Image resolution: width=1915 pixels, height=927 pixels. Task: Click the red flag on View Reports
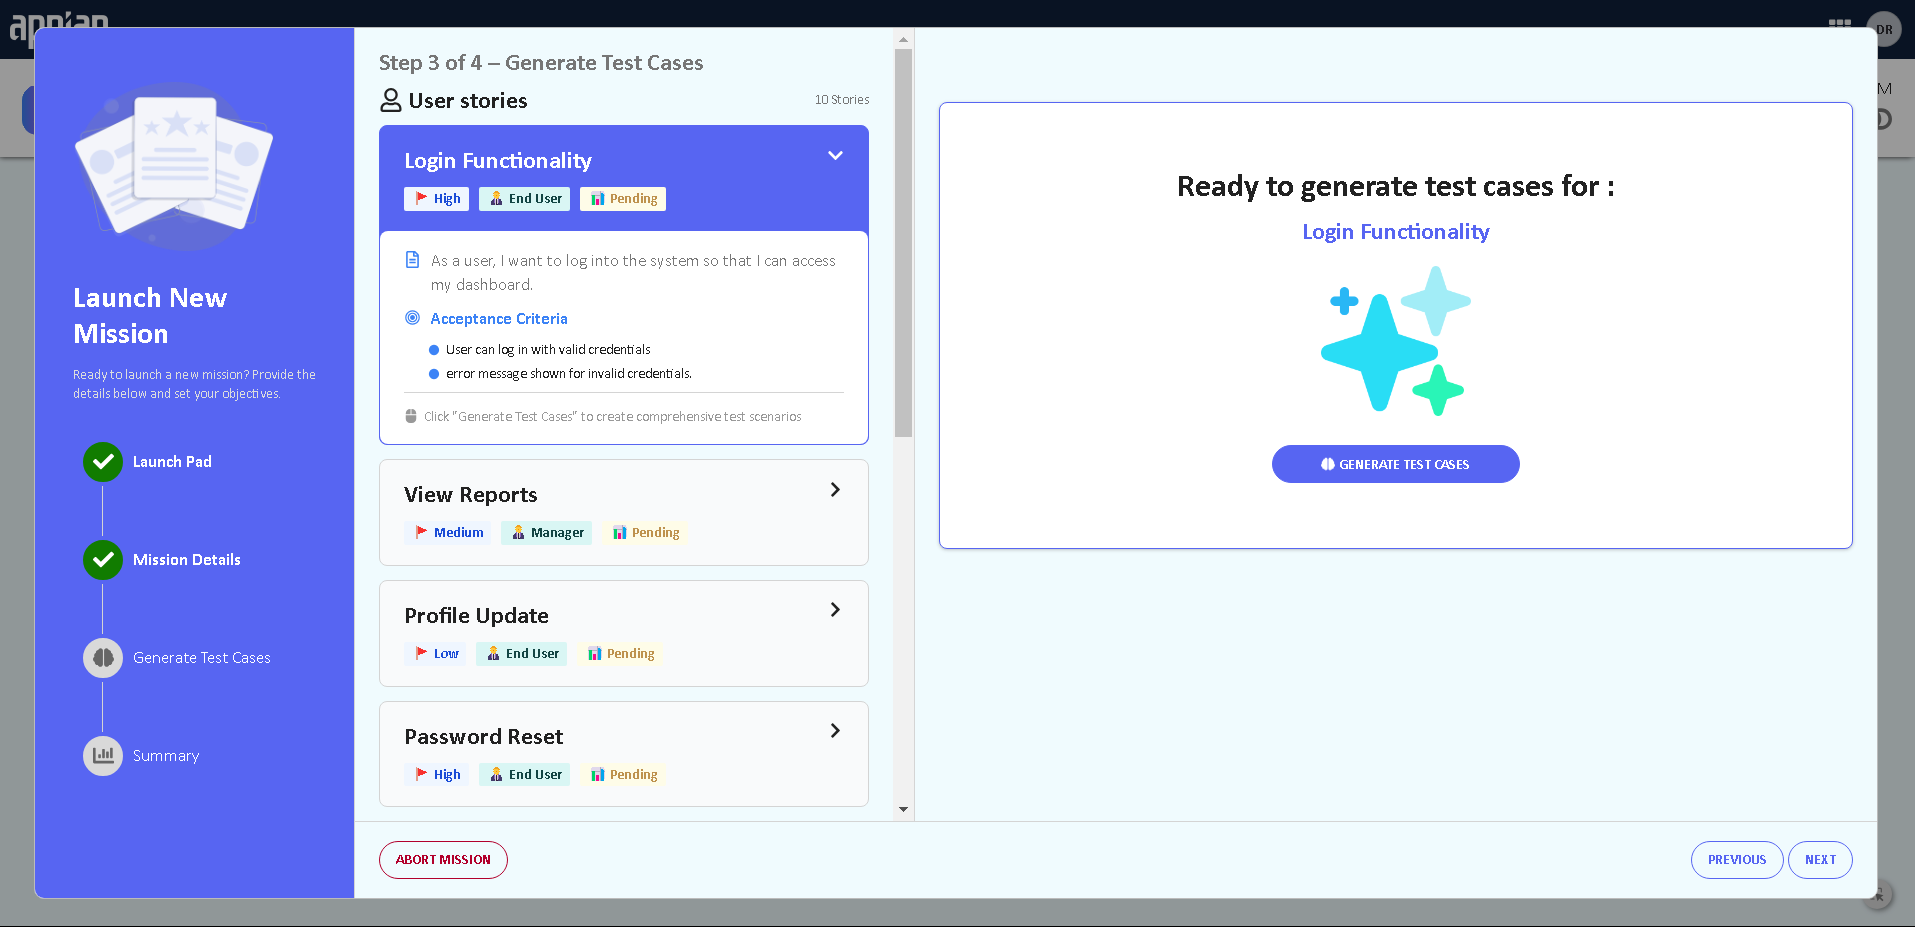[421, 532]
